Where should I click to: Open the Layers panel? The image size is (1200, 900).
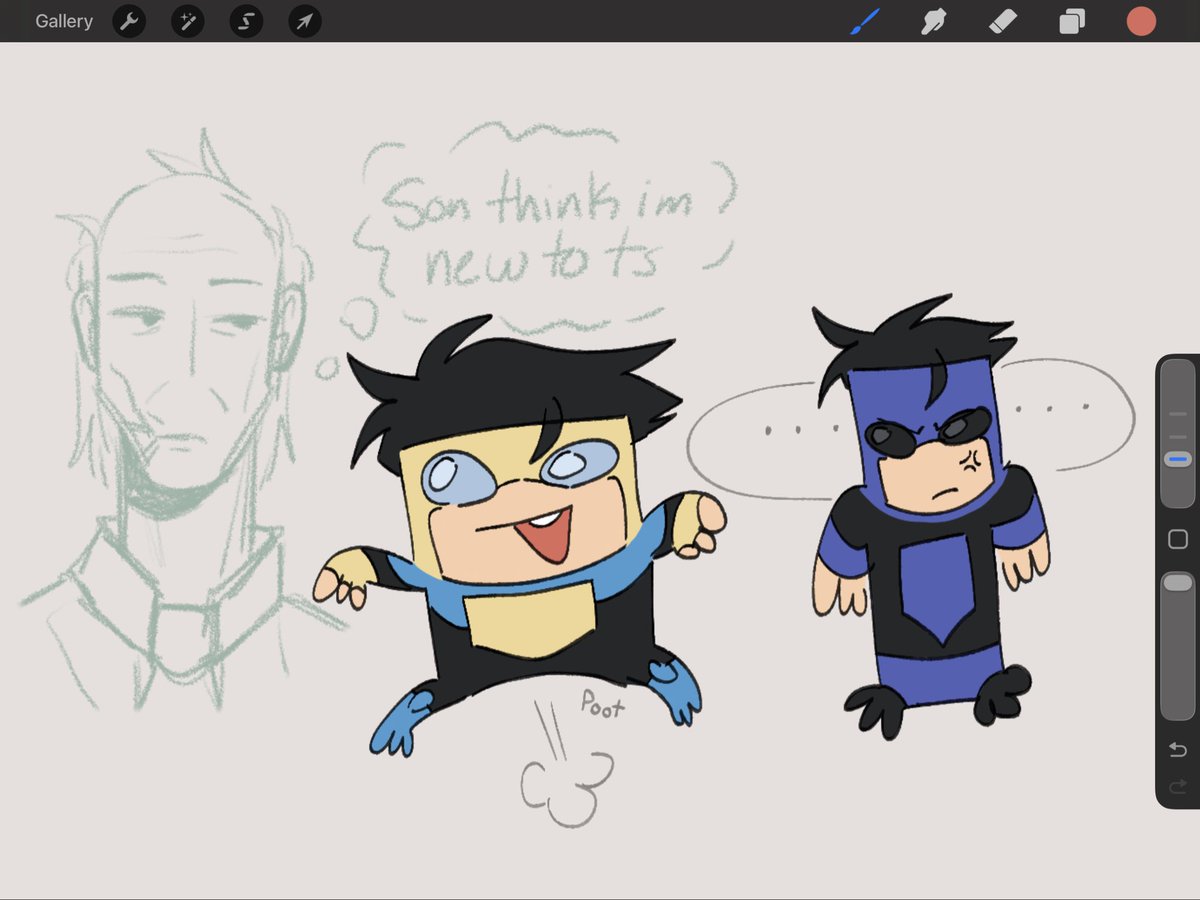tap(1072, 21)
